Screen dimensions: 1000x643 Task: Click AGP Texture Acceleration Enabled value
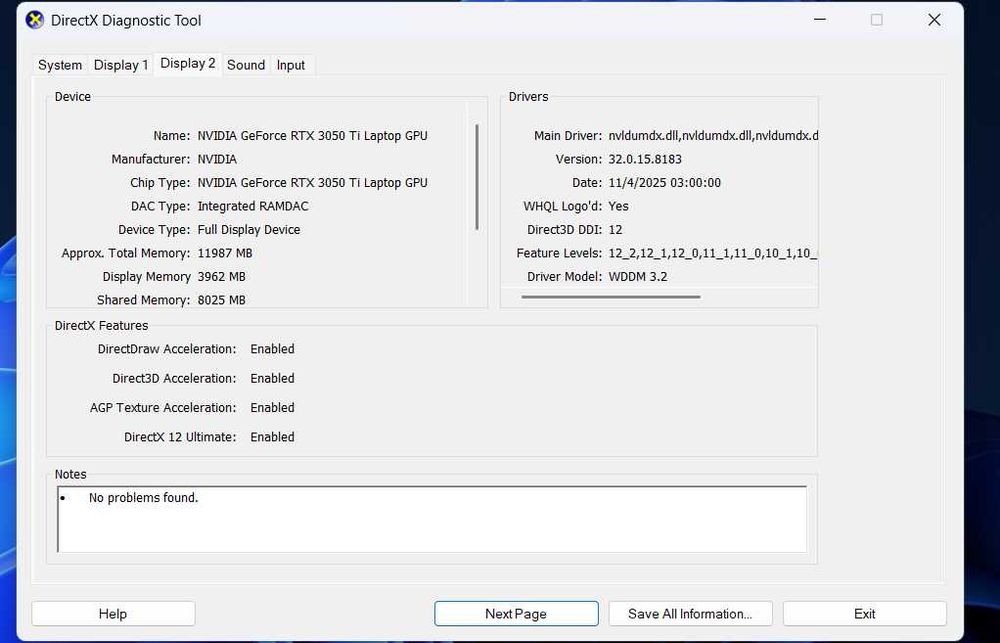pyautogui.click(x=272, y=408)
